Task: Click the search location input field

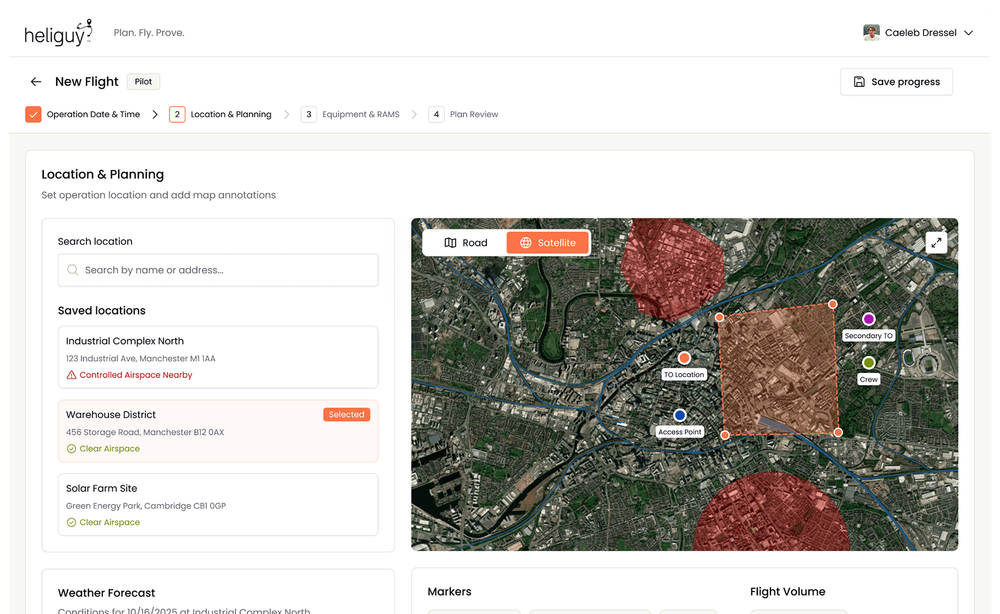Action: tap(218, 270)
